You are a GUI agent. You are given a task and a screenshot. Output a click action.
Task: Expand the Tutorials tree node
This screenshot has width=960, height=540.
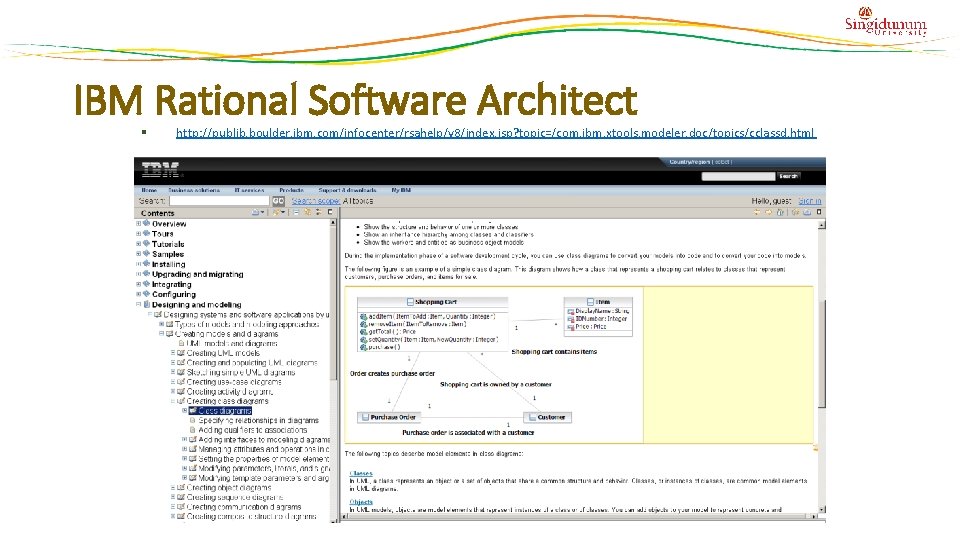[138, 244]
